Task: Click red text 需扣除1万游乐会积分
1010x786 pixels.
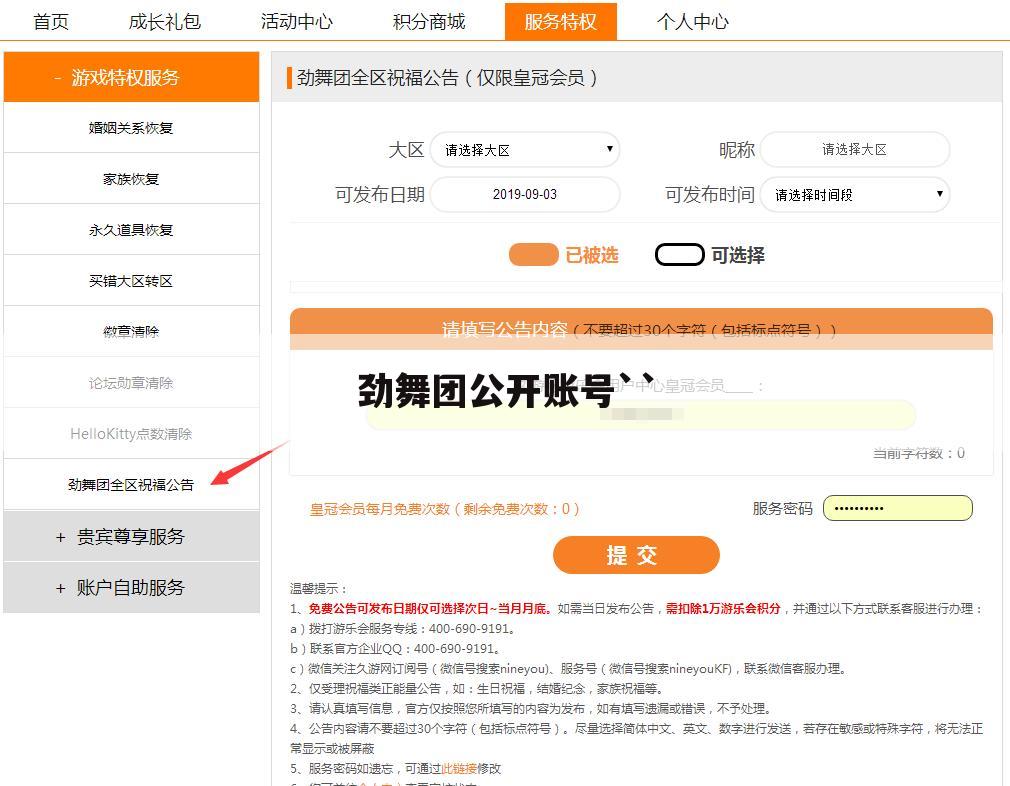Action: (x=723, y=608)
